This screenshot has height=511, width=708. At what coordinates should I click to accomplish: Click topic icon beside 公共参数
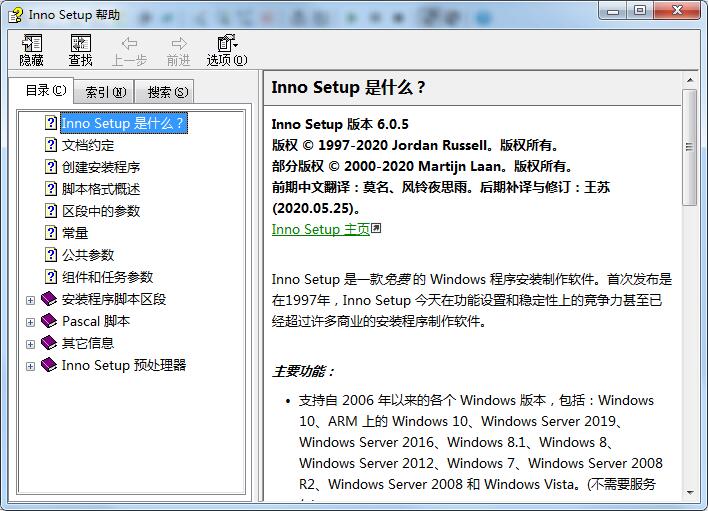click(x=51, y=255)
